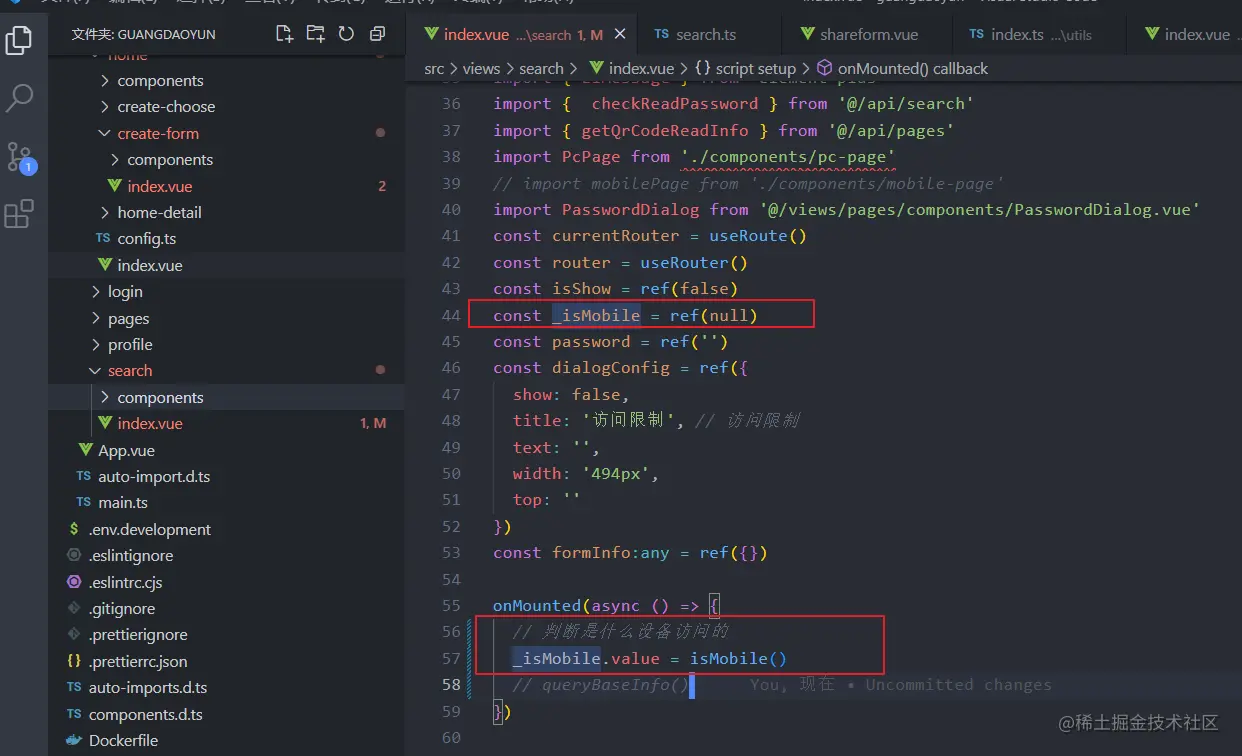Open index.vue marked 1, M under search
Viewport: 1242px width, 756px height.
[150, 424]
